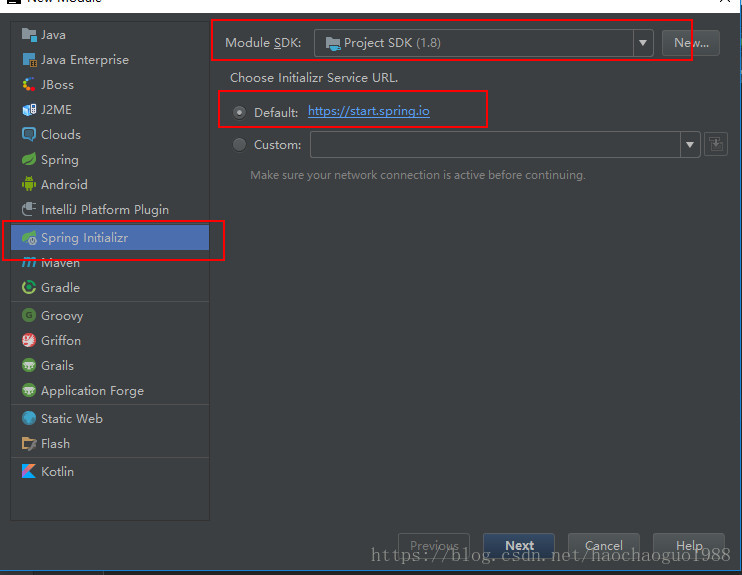Click the Grails icon
Screen dimensions: 742x575
[29, 365]
